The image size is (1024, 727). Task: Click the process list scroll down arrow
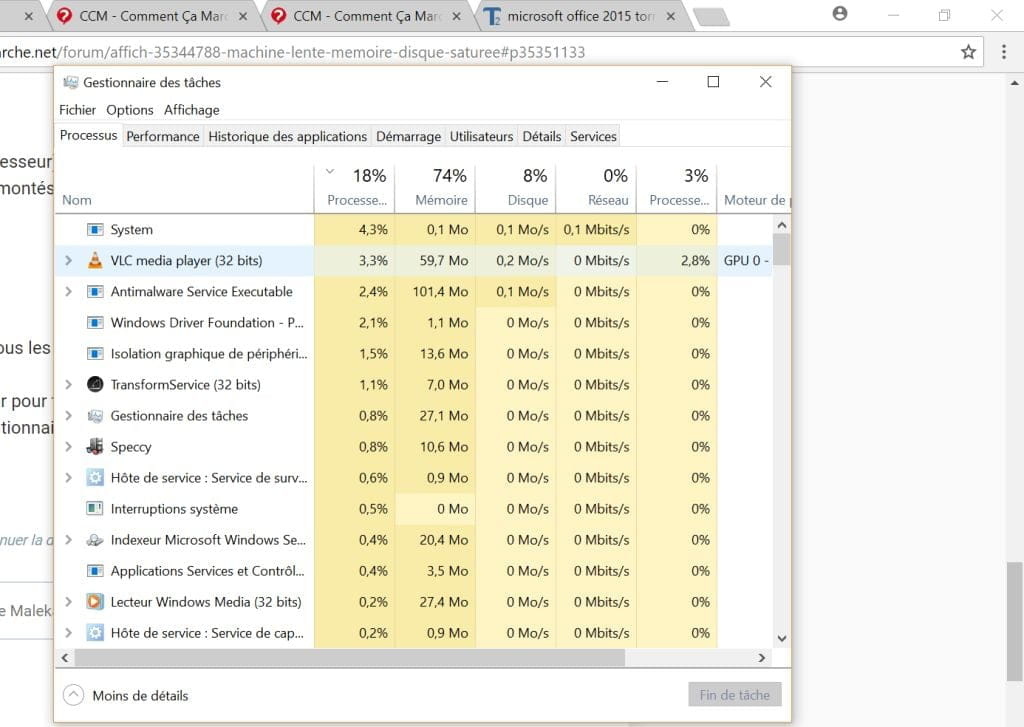click(x=782, y=638)
